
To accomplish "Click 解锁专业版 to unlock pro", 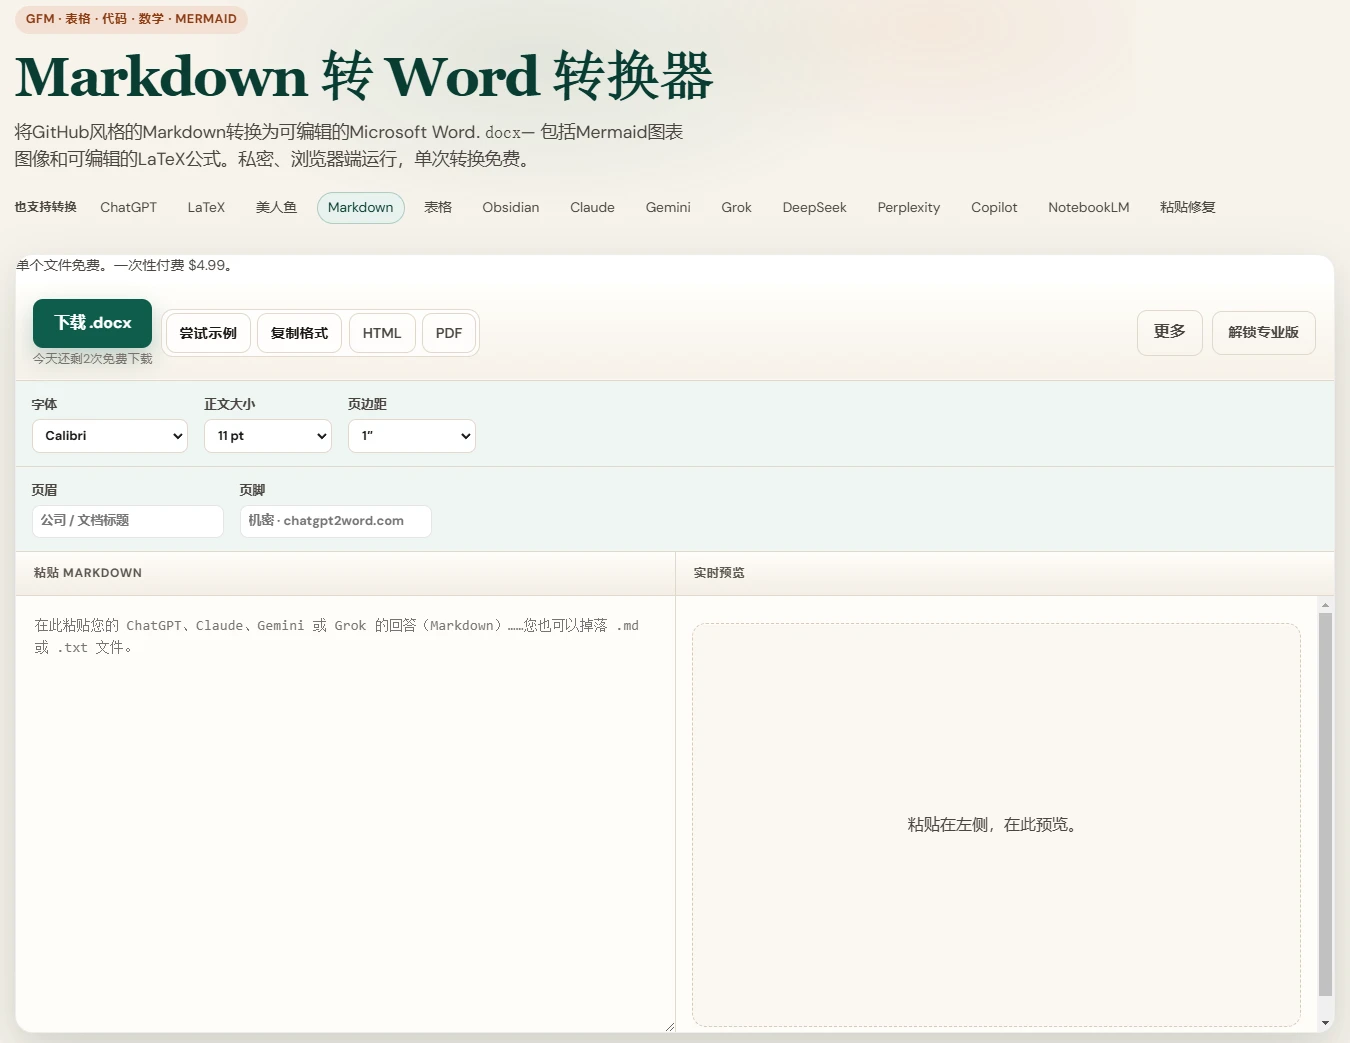I will tap(1264, 332).
